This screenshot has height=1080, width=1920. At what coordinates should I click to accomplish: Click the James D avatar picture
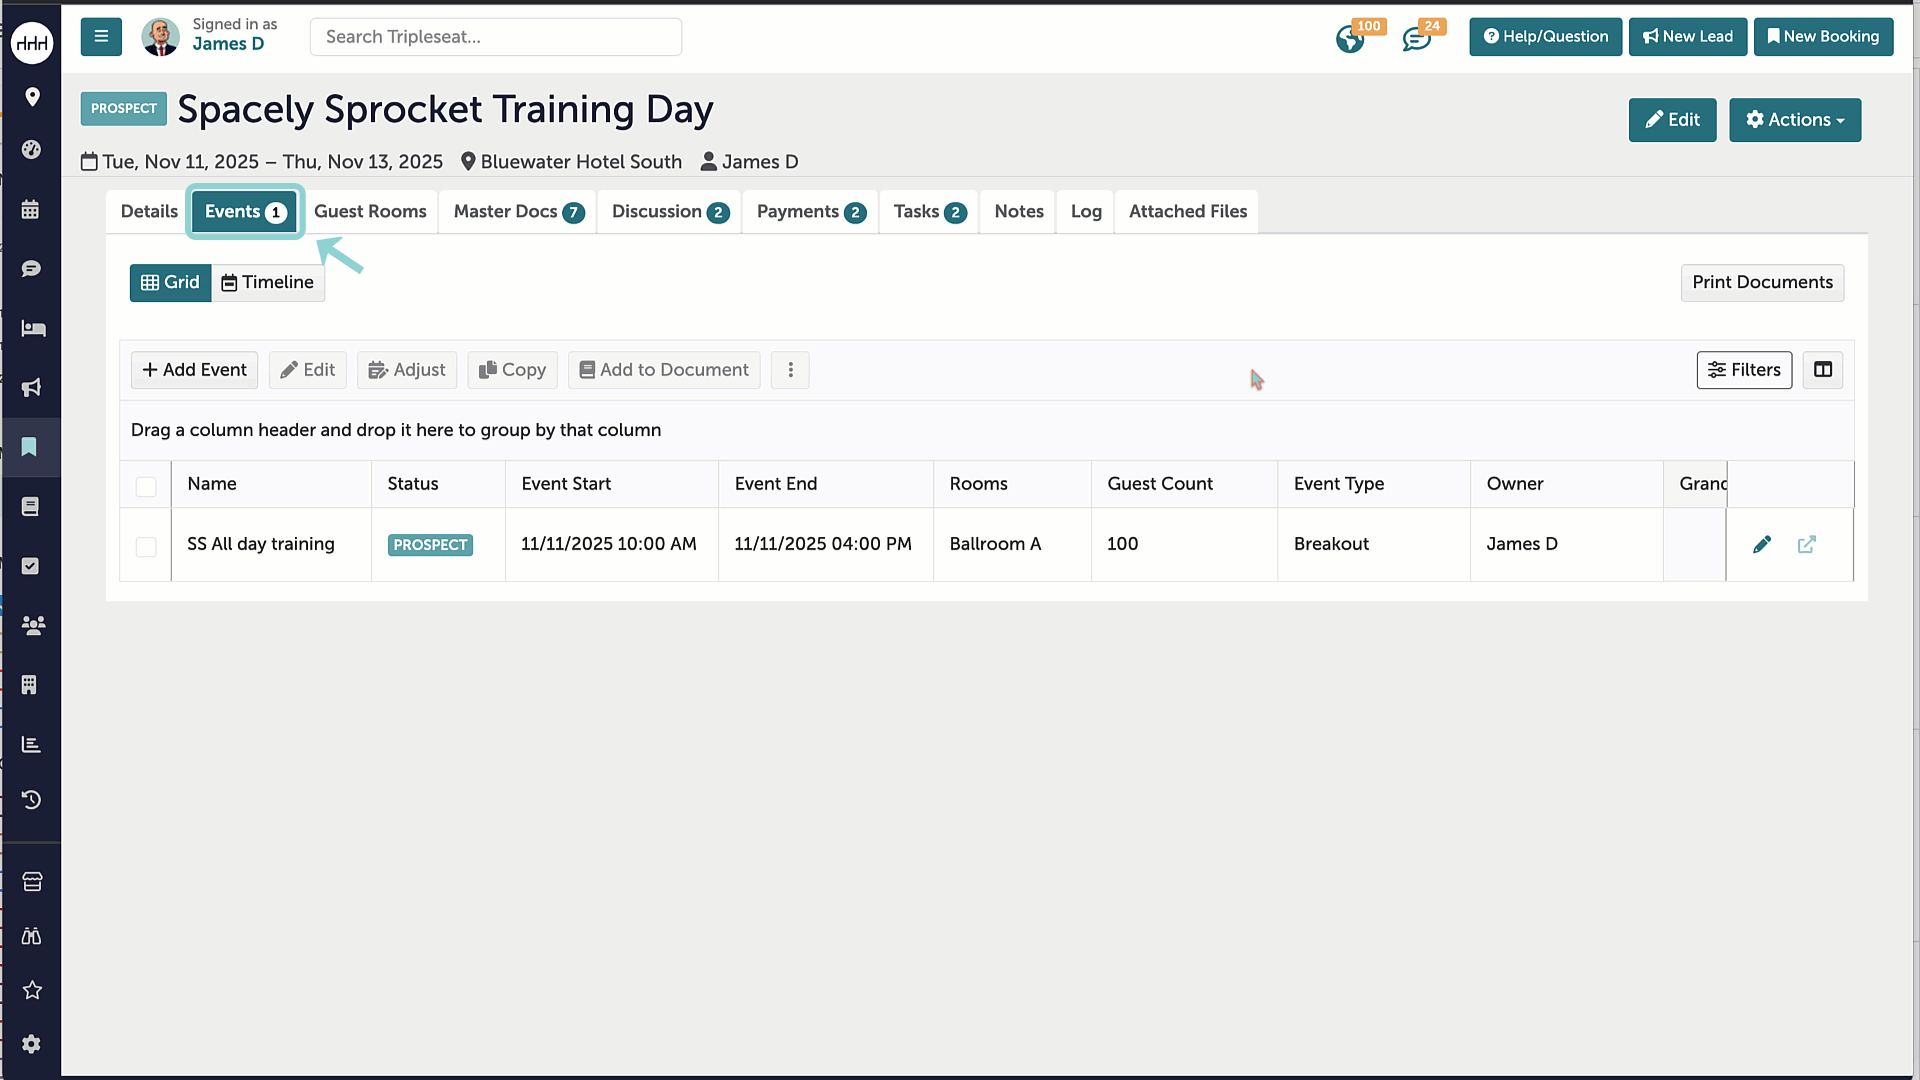click(160, 37)
